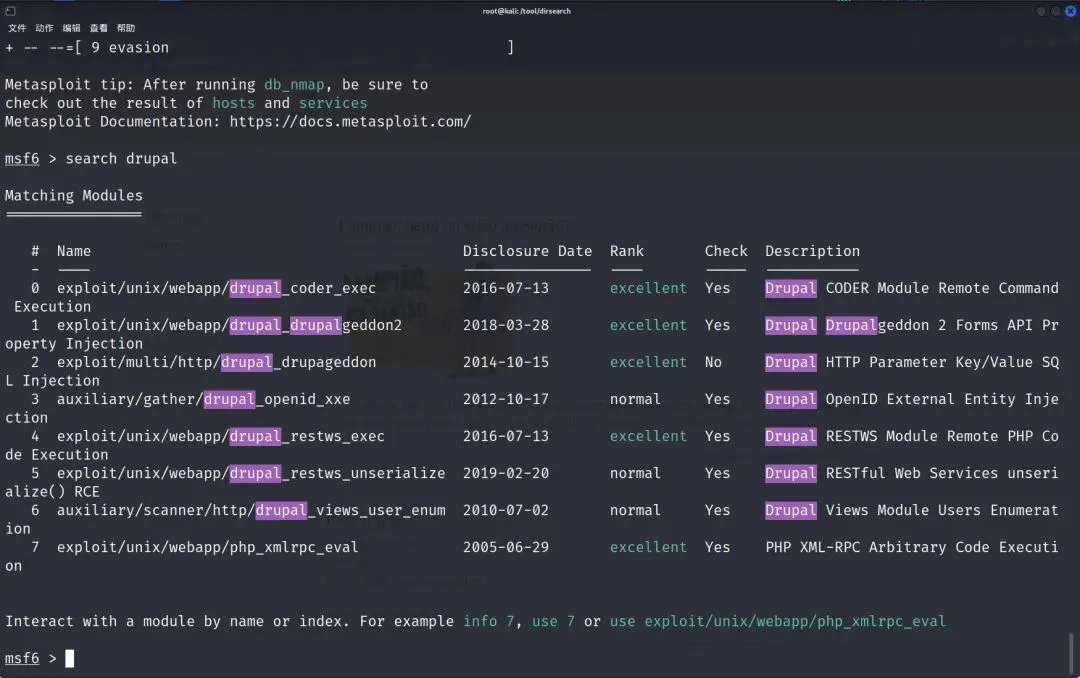The image size is (1080, 678).
Task: Click the 'Name' column header
Action: [74, 251]
